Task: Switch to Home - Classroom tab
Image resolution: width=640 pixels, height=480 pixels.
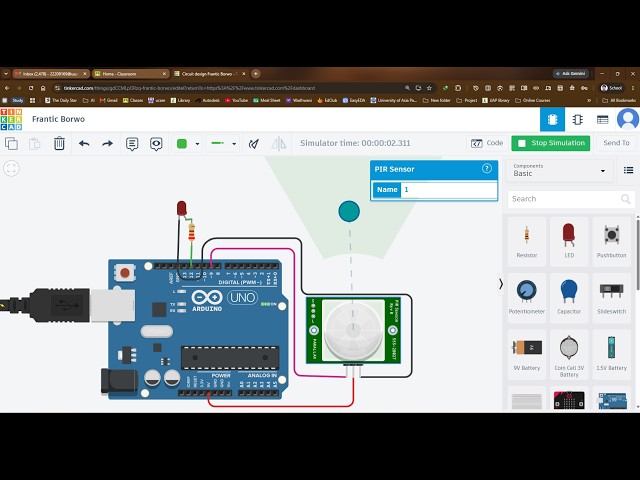Action: click(x=130, y=74)
